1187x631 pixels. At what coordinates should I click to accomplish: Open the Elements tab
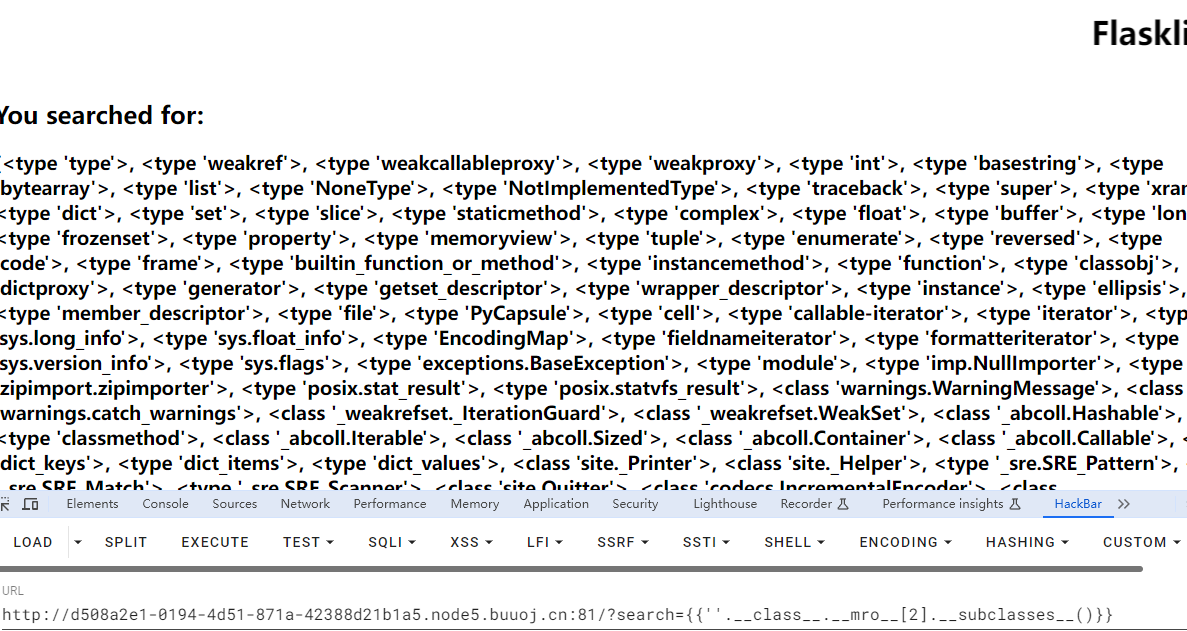click(92, 504)
